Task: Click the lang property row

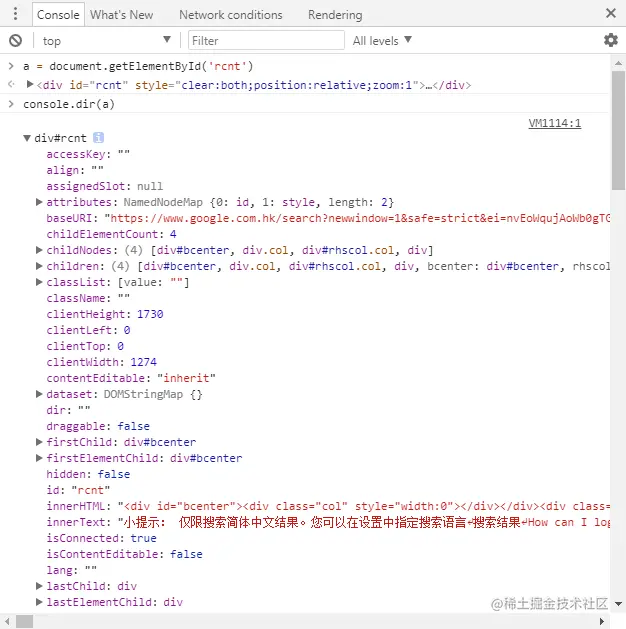Action: (x=71, y=570)
